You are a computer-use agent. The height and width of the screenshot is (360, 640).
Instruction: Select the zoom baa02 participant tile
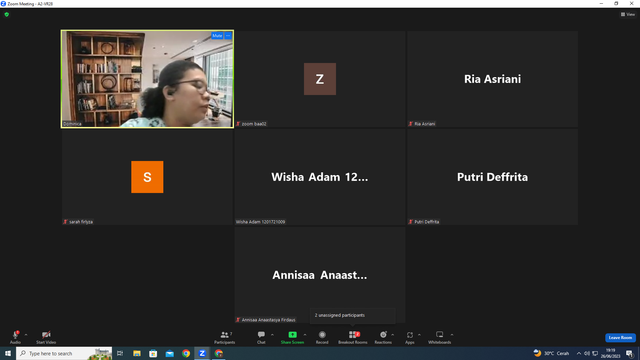click(x=320, y=79)
